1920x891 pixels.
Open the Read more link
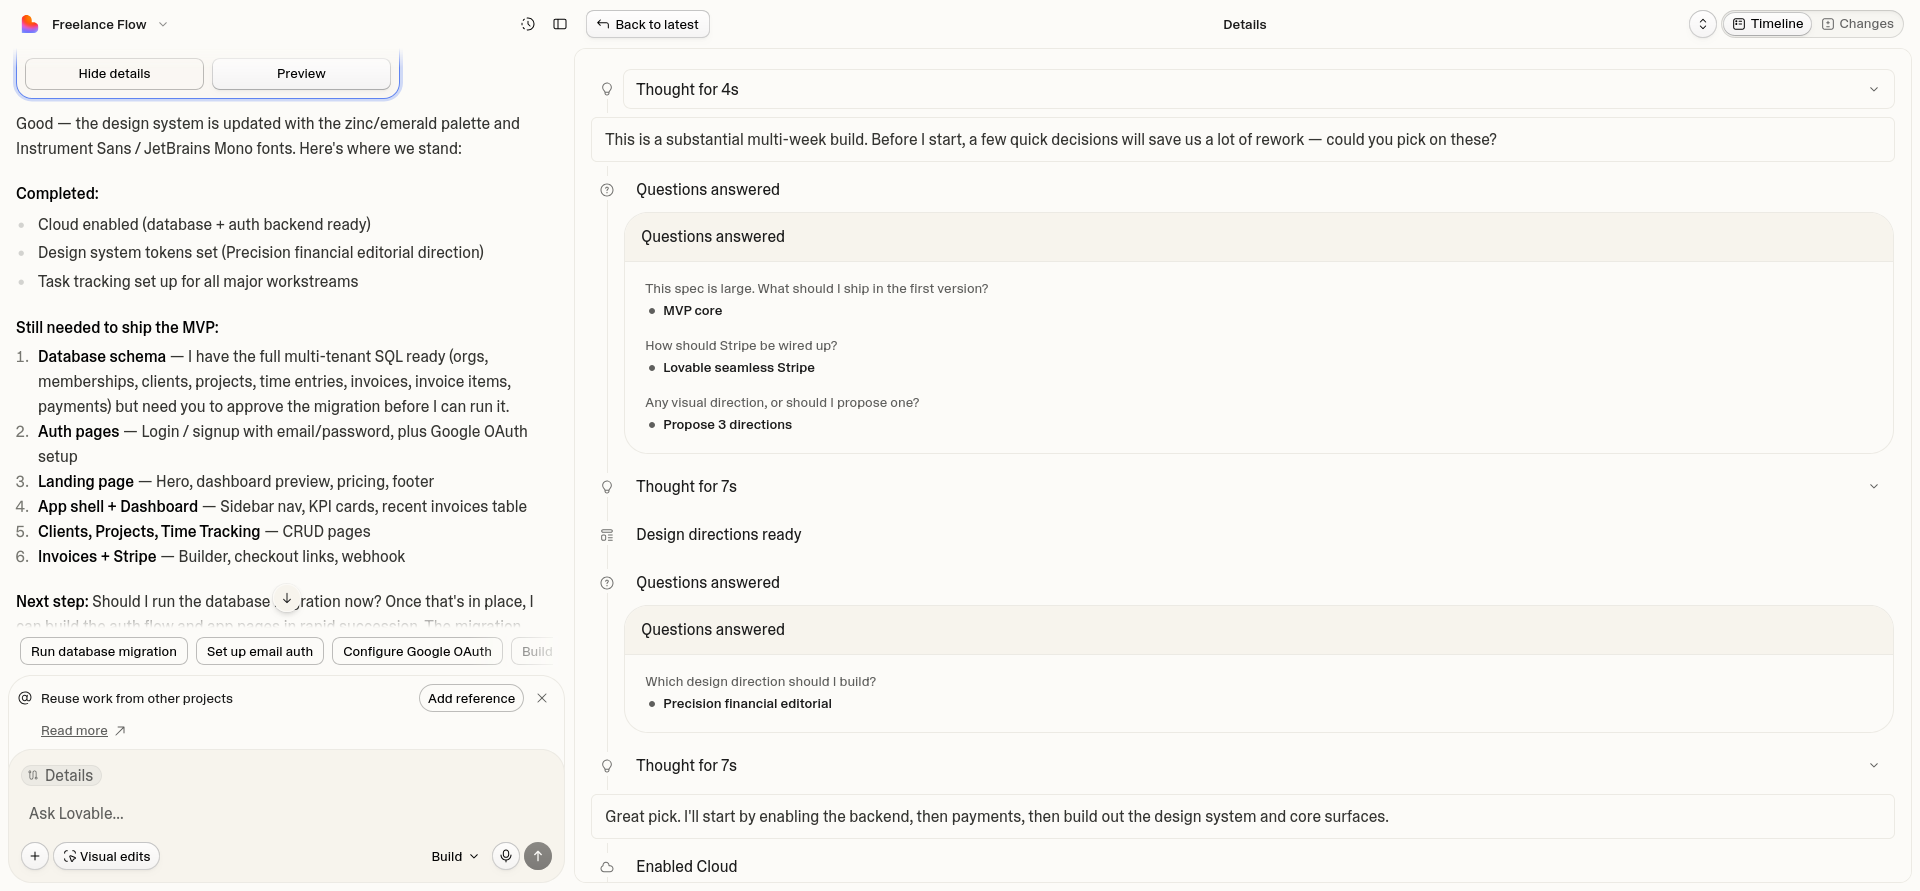tap(83, 731)
